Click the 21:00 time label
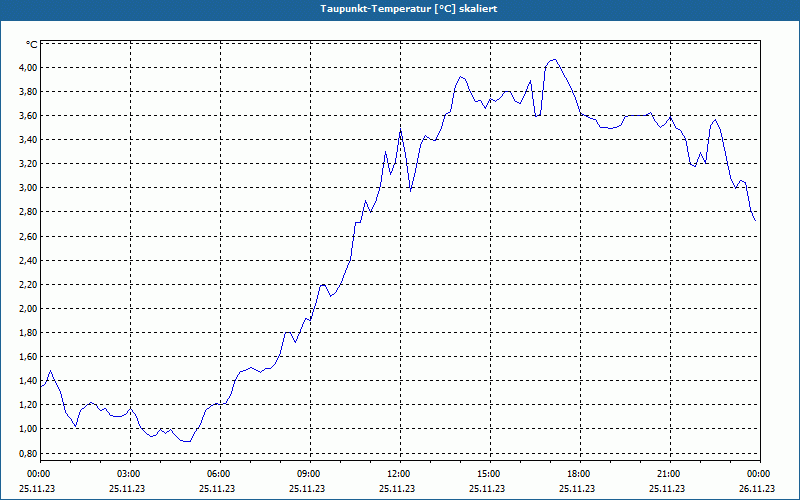The width and height of the screenshot is (800, 500). 670,474
